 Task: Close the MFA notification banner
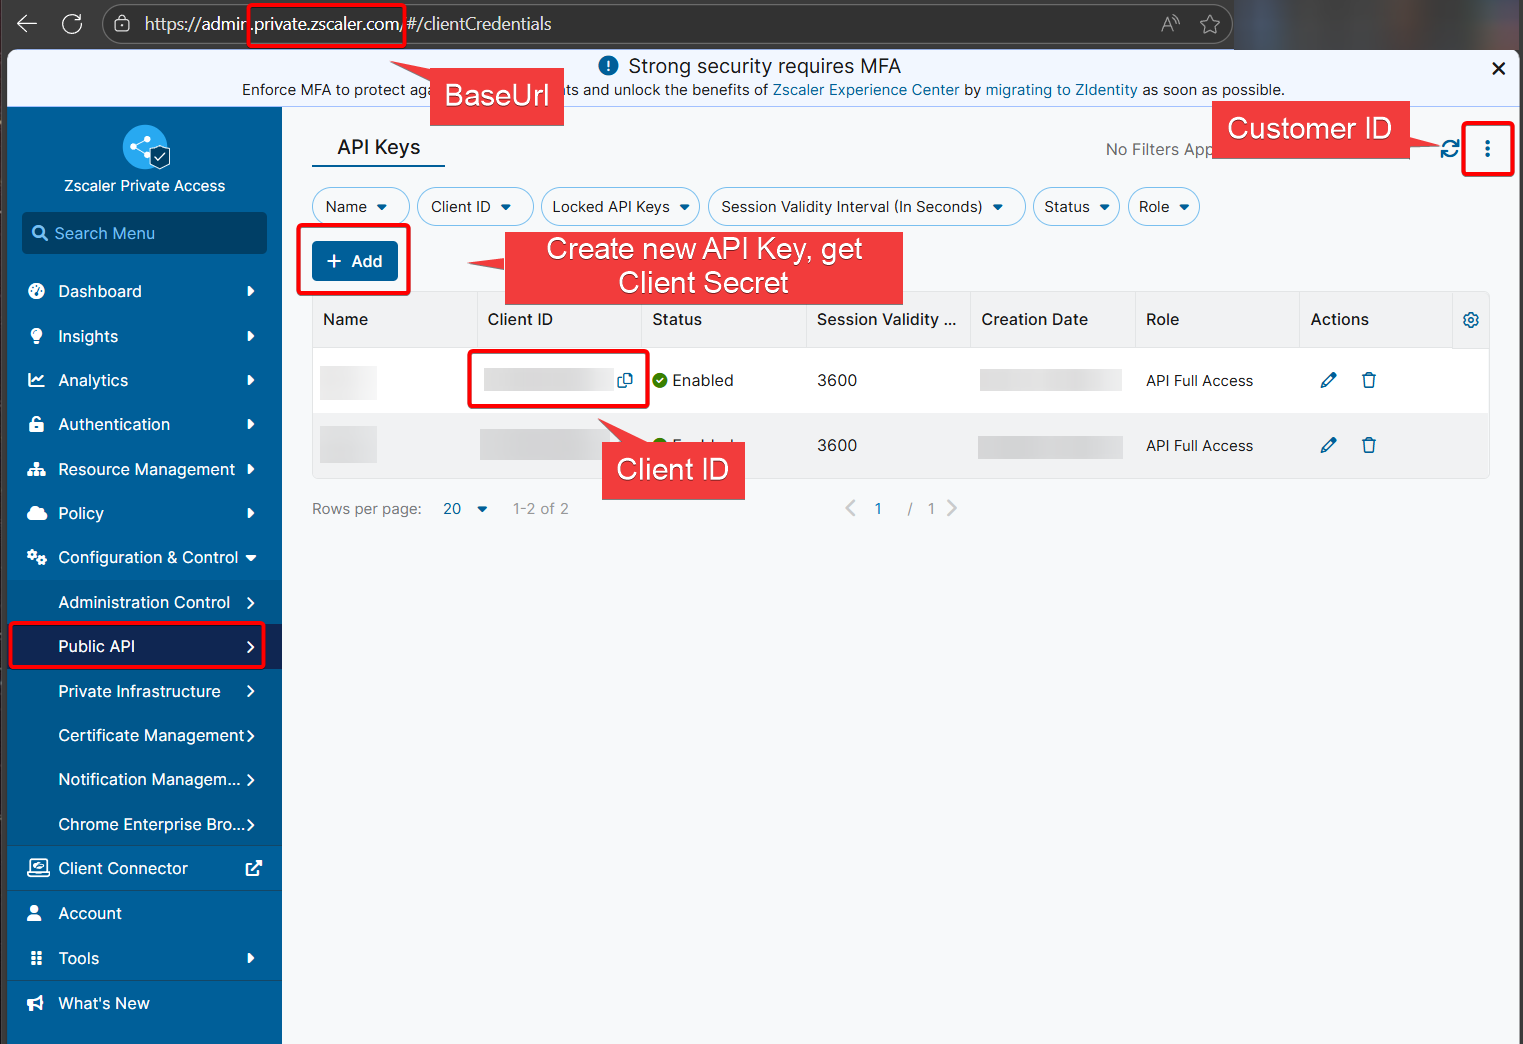click(x=1498, y=68)
